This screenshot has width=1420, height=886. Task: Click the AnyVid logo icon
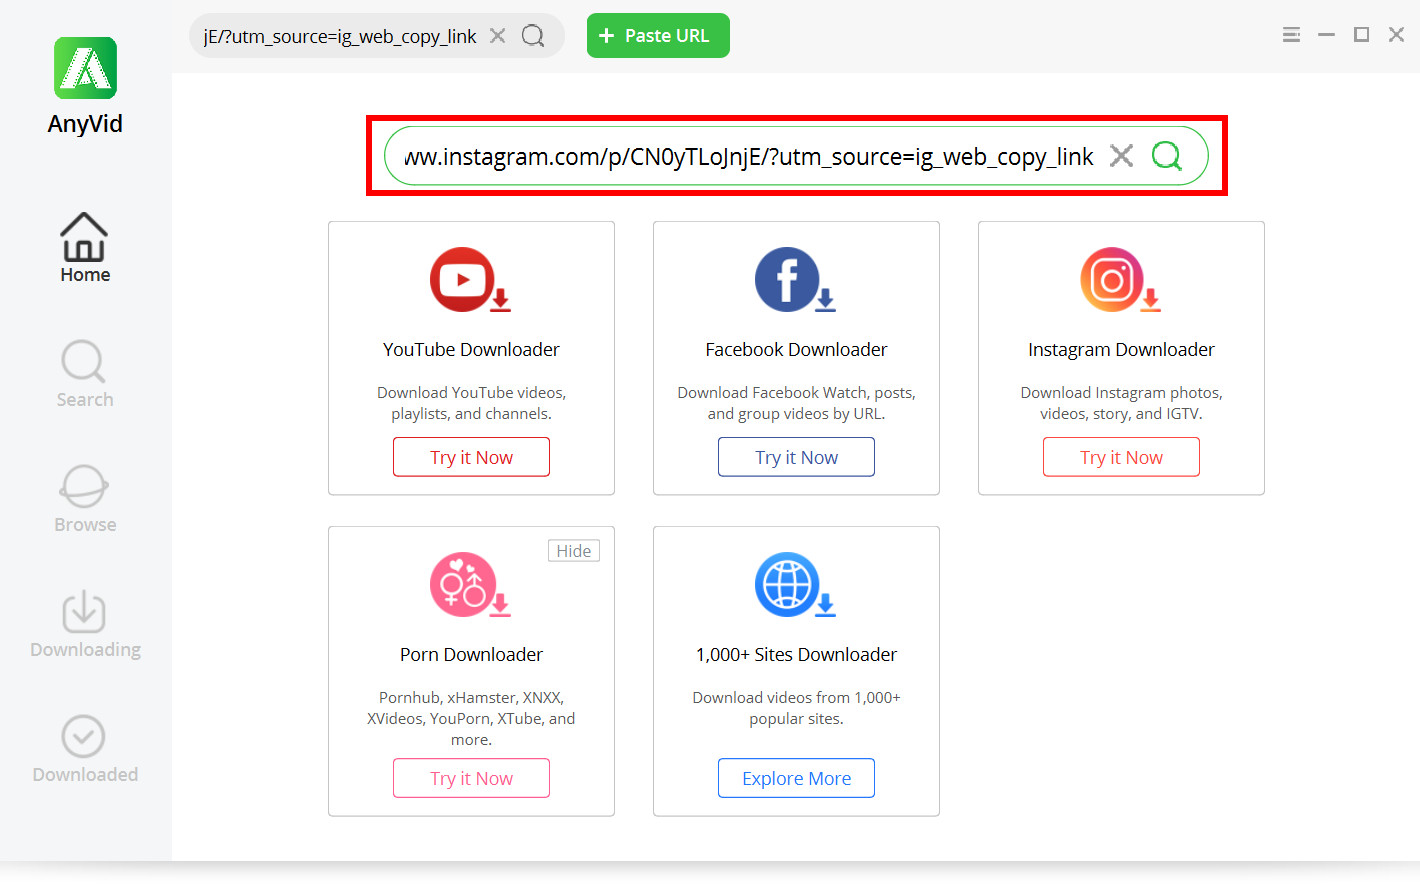[85, 68]
